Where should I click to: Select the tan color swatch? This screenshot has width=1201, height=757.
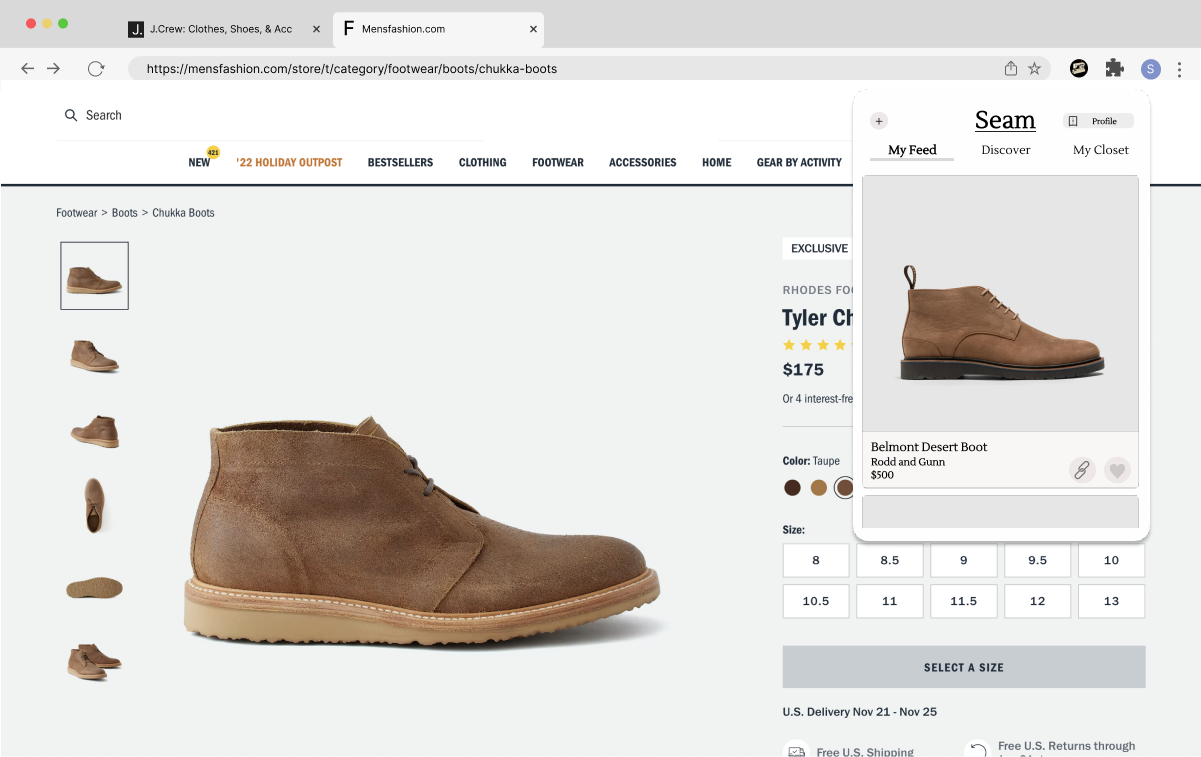[819, 488]
